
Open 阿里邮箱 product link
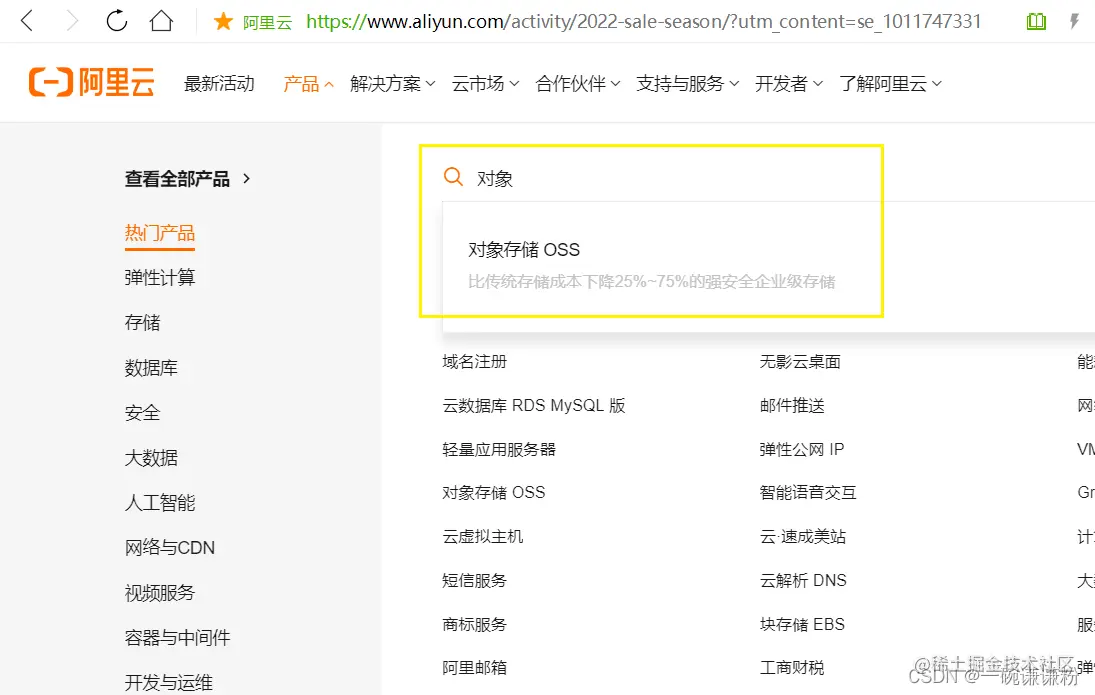click(474, 668)
